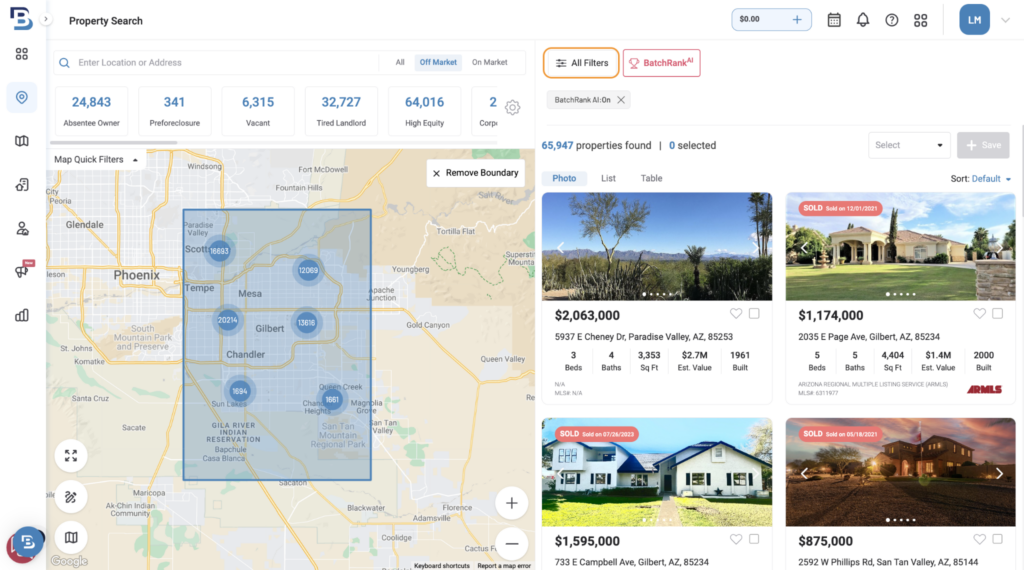Click the help question mark icon
This screenshot has width=1024, height=570.
pos(891,20)
